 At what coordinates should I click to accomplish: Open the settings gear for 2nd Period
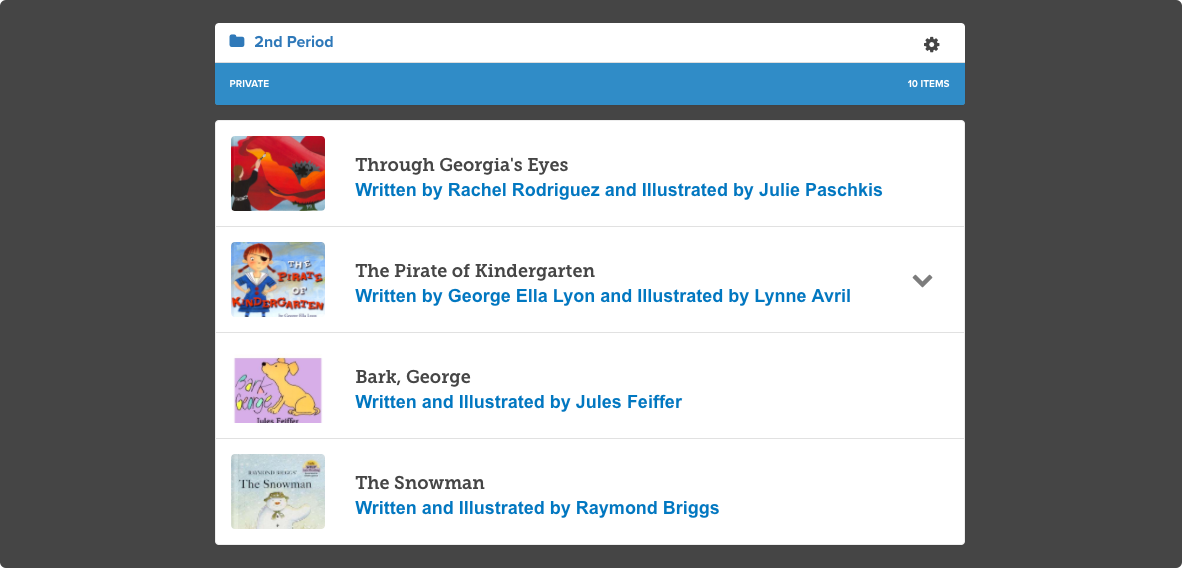pos(932,45)
